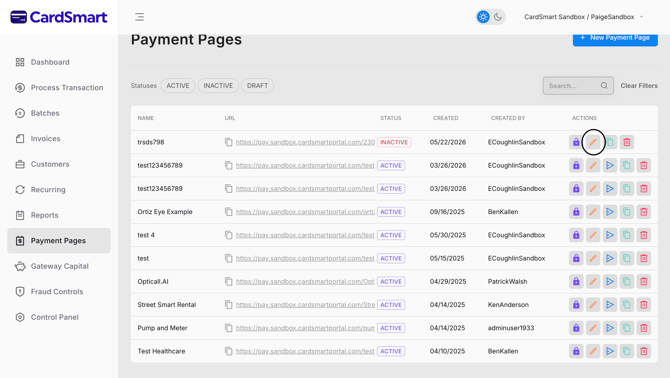Open Reports in sidebar
Viewport: 670px width, 378px height.
pyautogui.click(x=59, y=215)
